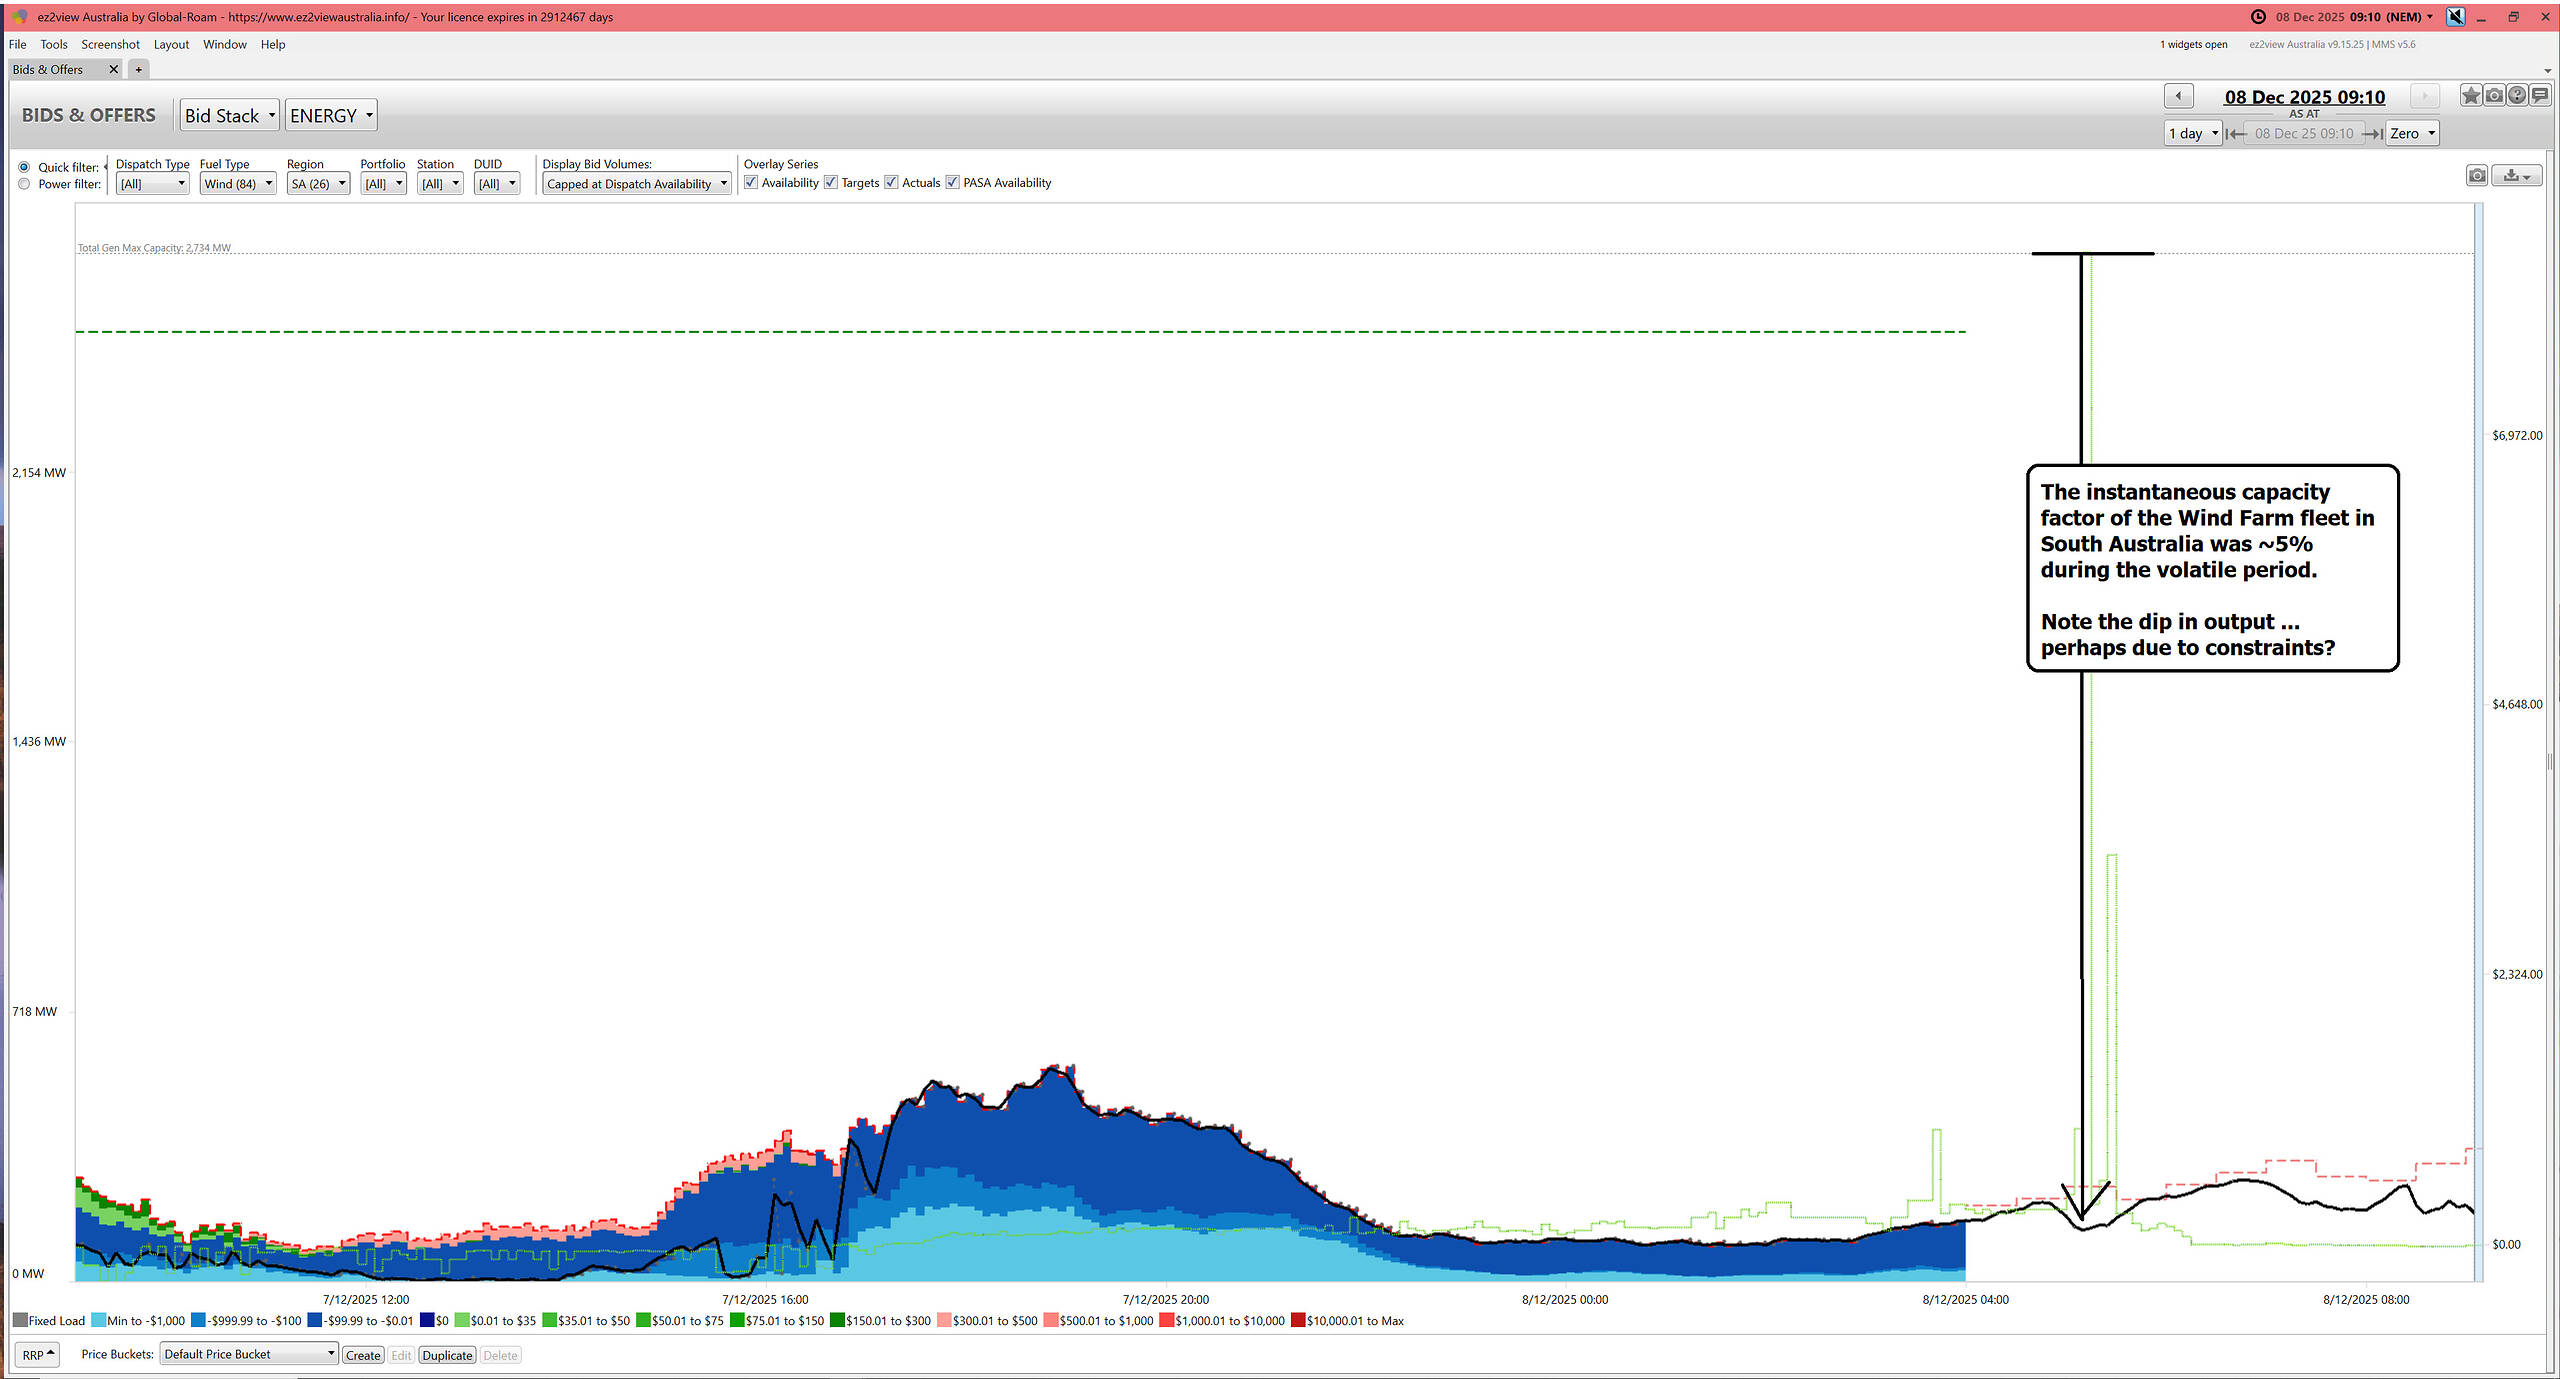This screenshot has height=1379, width=2560.
Task: Click the camera icon beside the star
Action: 2494,96
